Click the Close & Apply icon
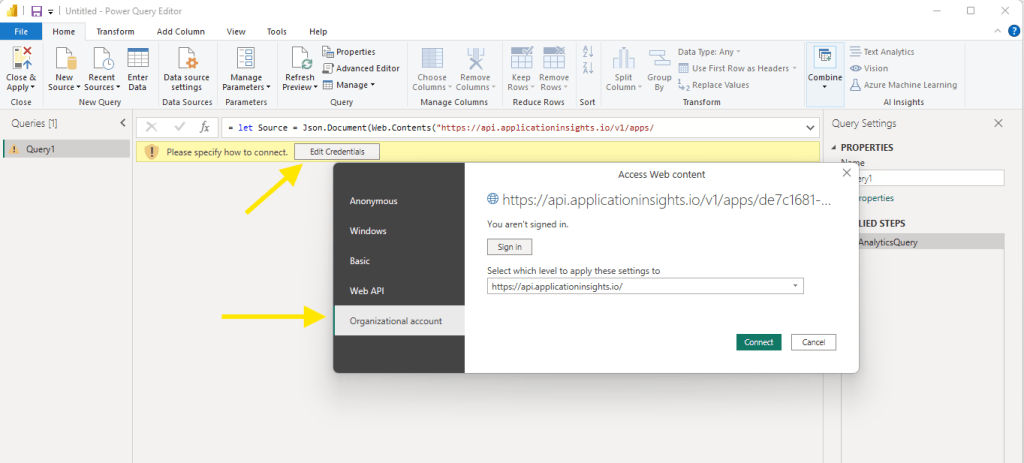Screen dimensions: 1024x463 coord(20,58)
